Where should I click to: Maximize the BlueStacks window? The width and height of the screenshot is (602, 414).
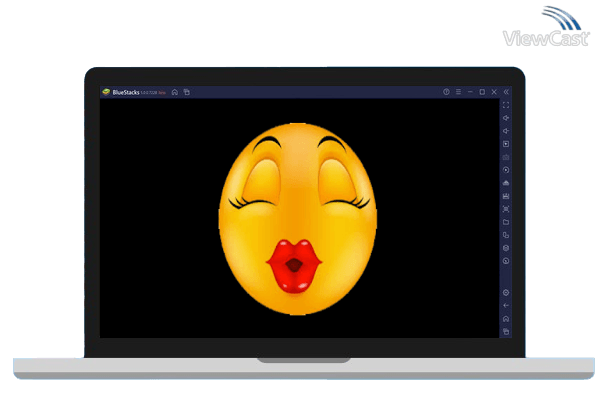click(x=482, y=92)
